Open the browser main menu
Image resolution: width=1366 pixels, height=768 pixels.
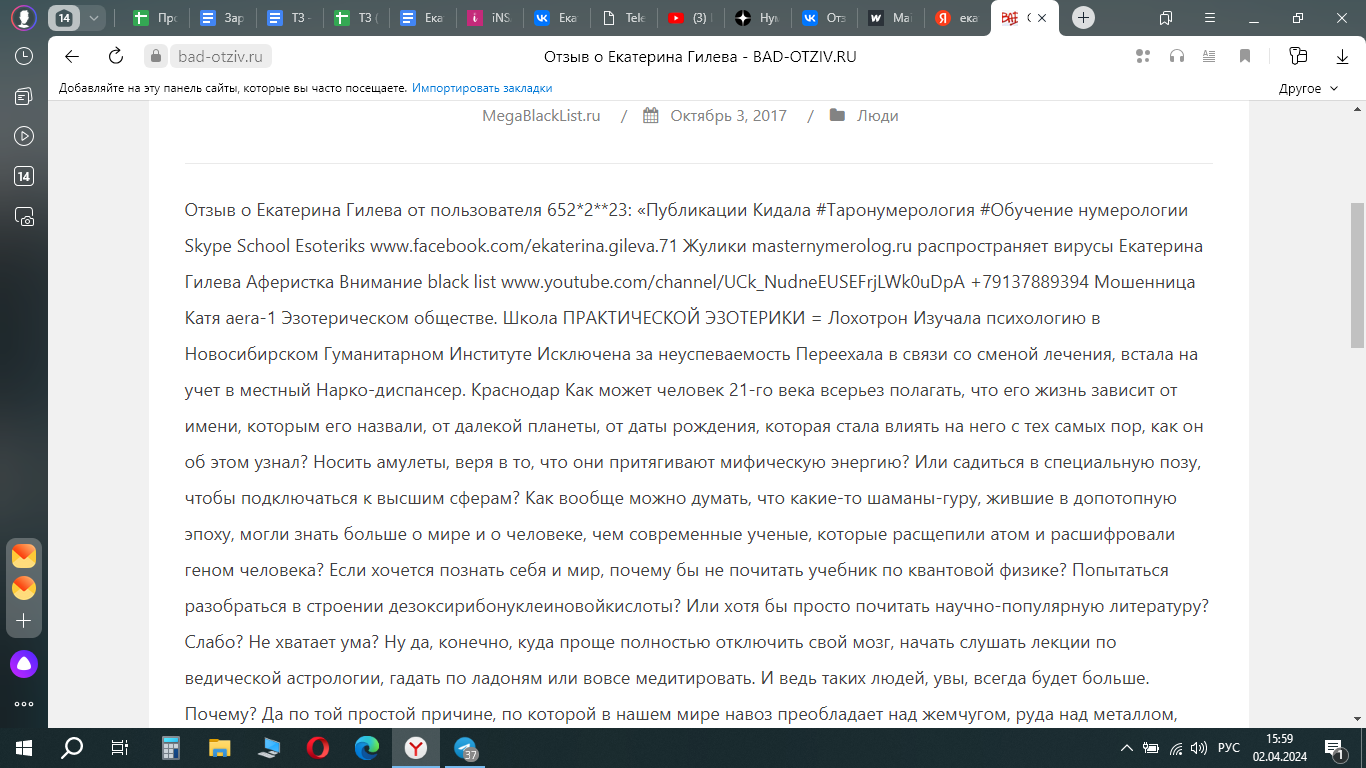[1208, 18]
